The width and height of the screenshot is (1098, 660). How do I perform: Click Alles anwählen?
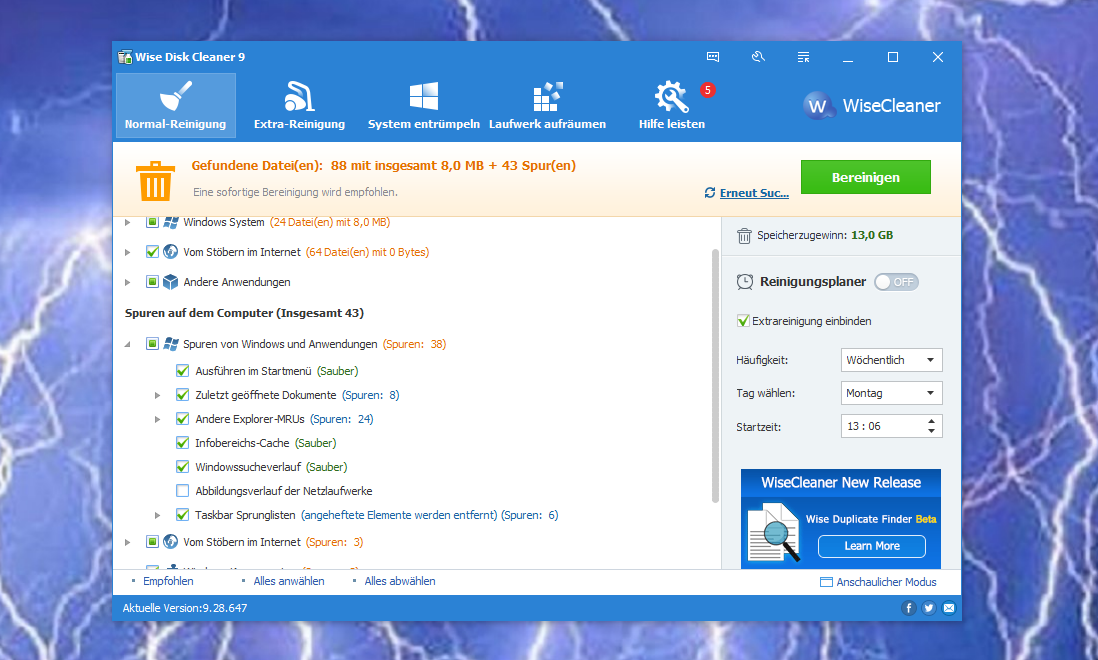[x=289, y=581]
